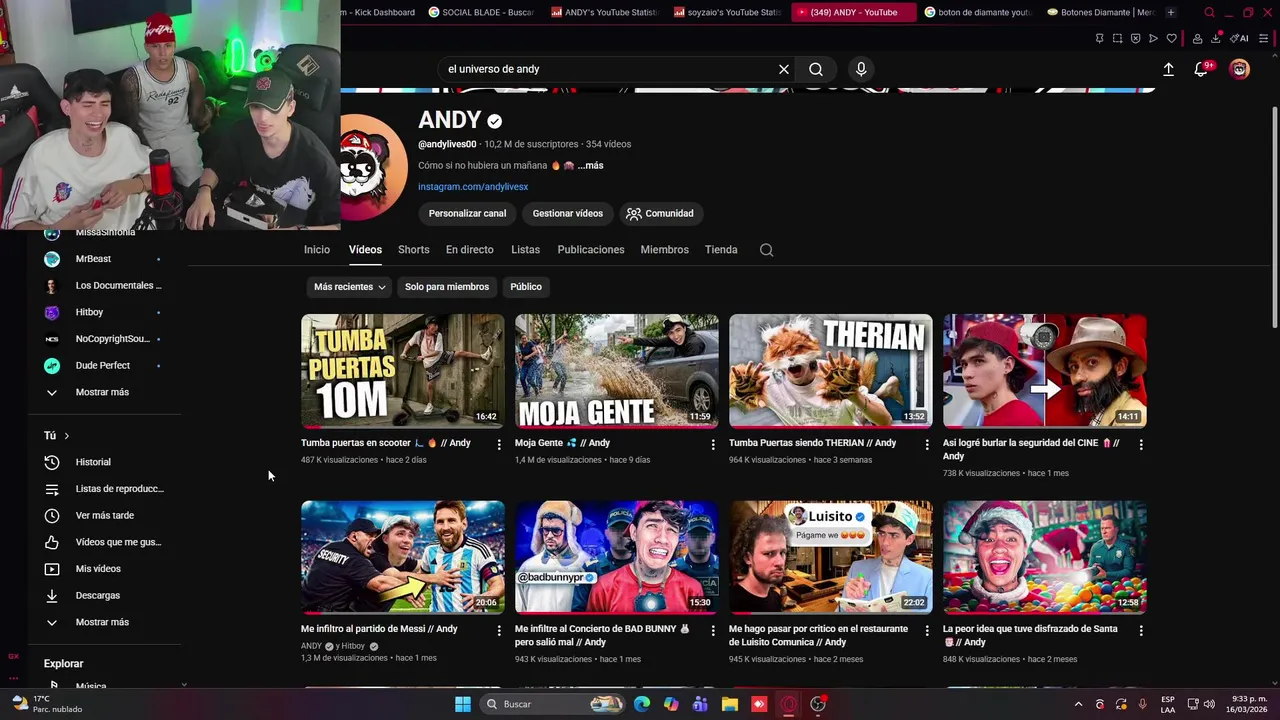Viewport: 1280px width, 720px height.
Task: Open Dude Perfect subscription in sidebar
Action: pos(104,365)
